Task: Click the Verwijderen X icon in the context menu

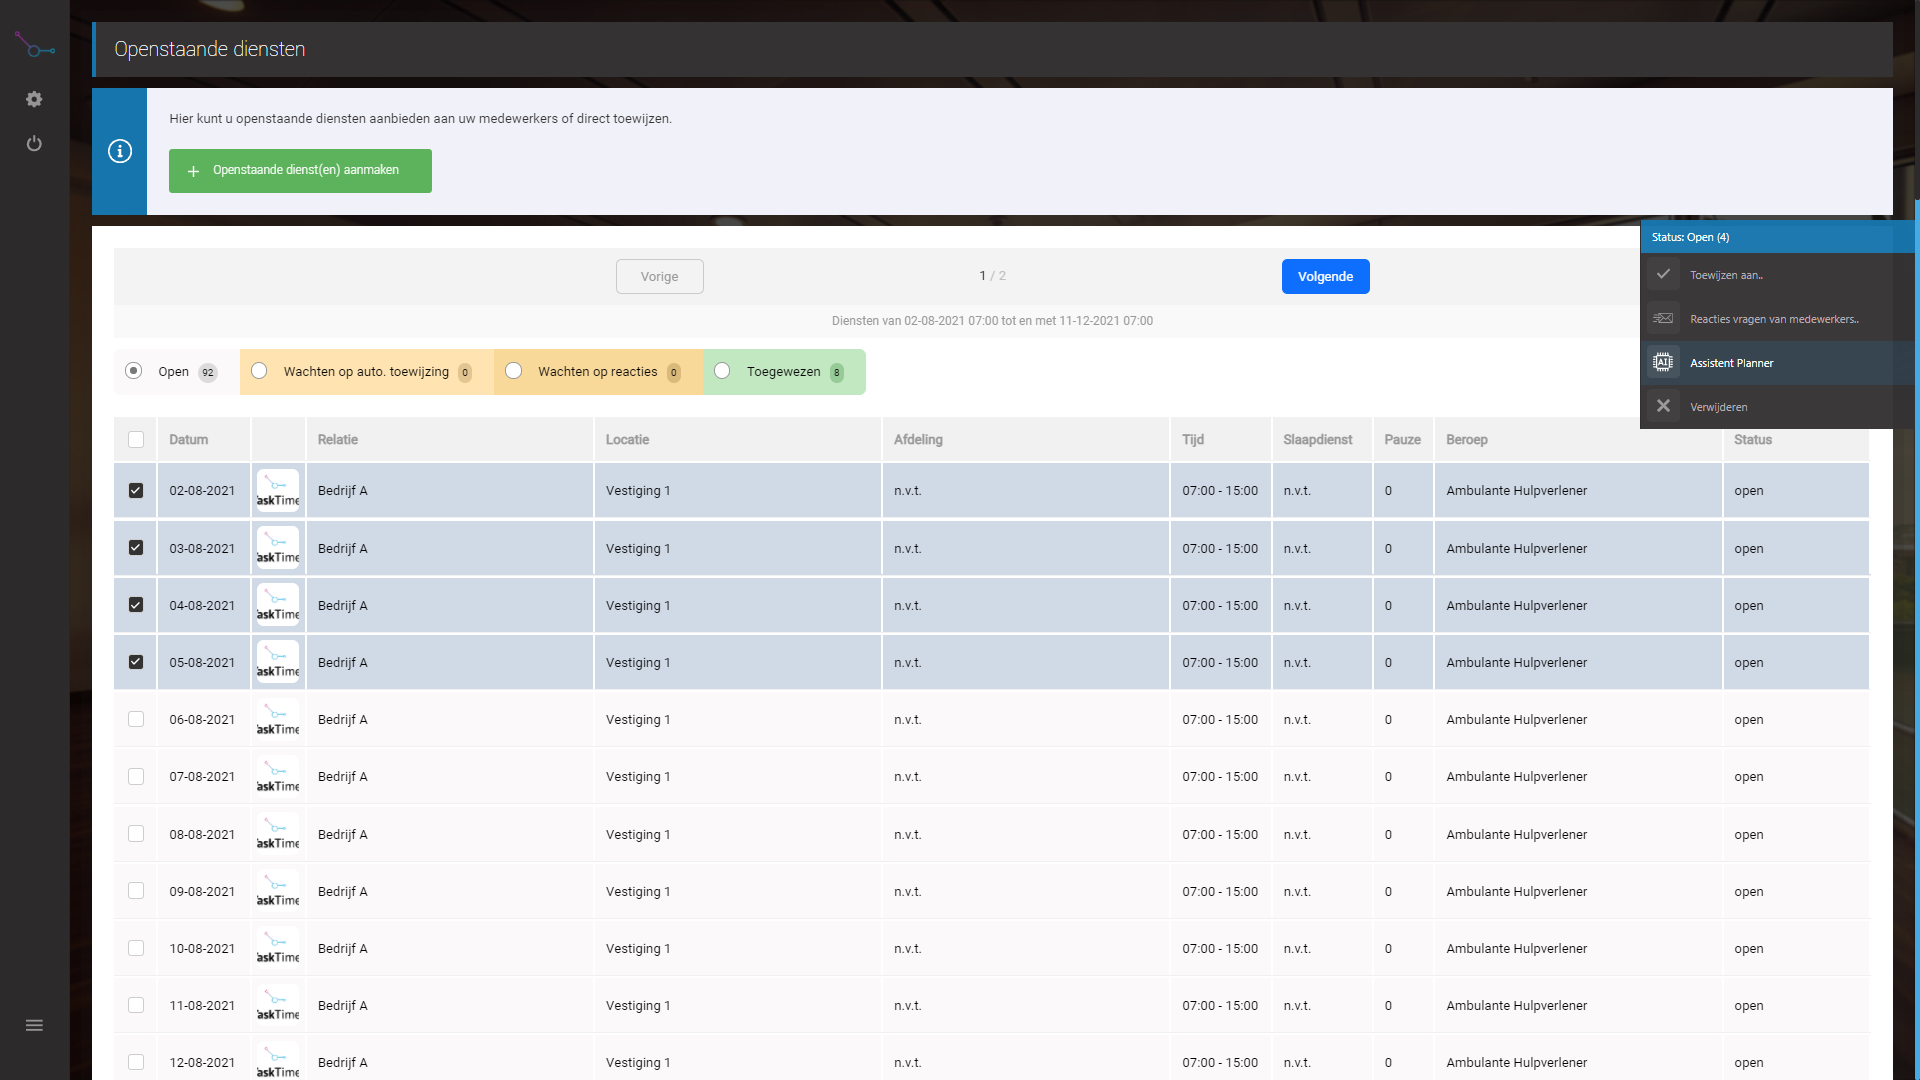Action: click(x=1664, y=406)
